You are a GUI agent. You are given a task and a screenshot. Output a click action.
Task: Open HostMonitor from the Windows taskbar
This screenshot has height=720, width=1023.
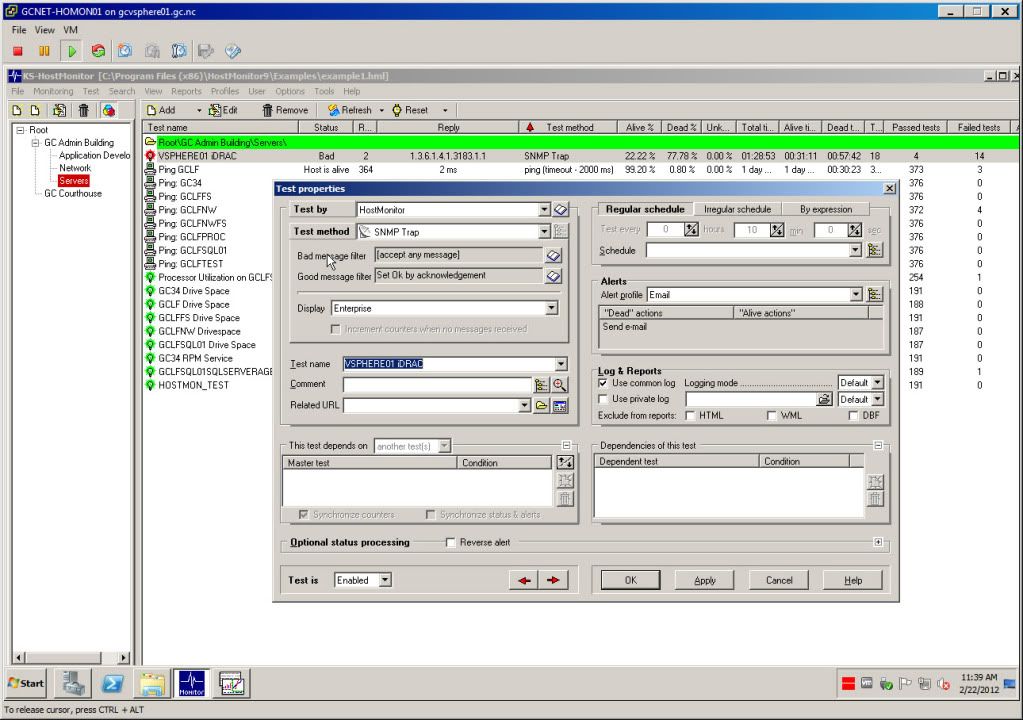point(192,683)
